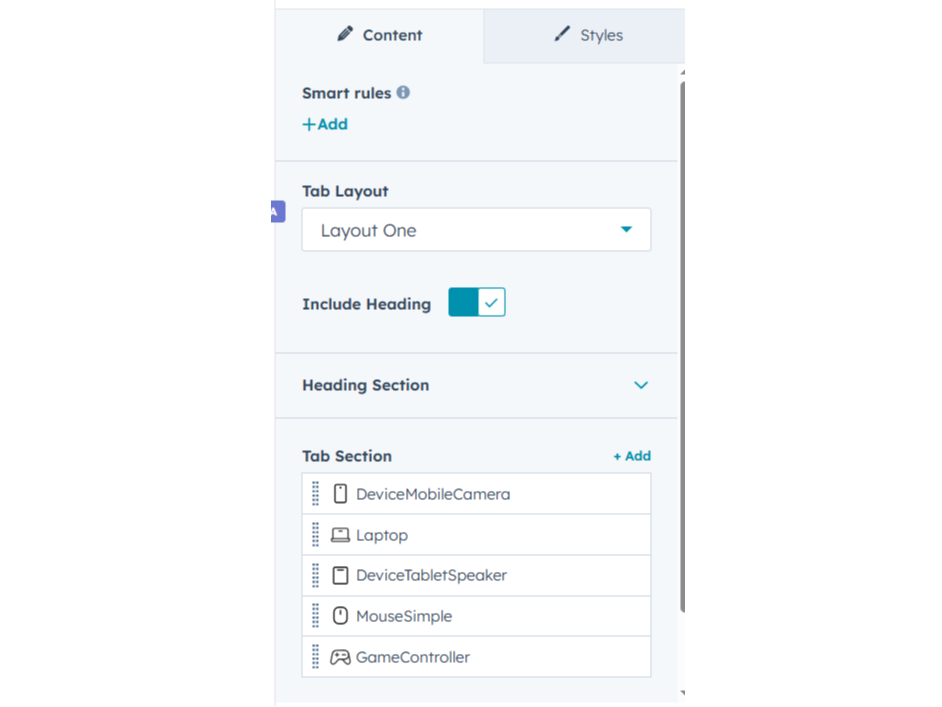Click the Smart rules info icon
The image size is (942, 707).
click(x=403, y=92)
